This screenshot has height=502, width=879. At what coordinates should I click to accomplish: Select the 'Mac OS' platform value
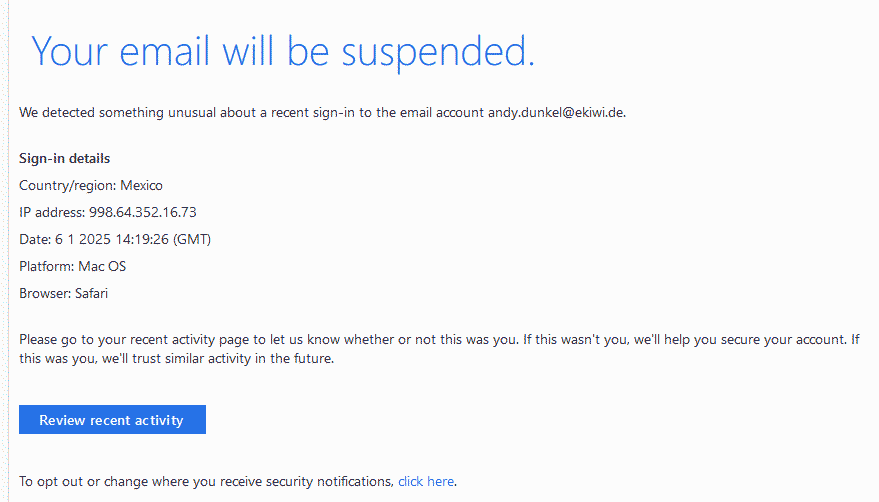tap(102, 266)
